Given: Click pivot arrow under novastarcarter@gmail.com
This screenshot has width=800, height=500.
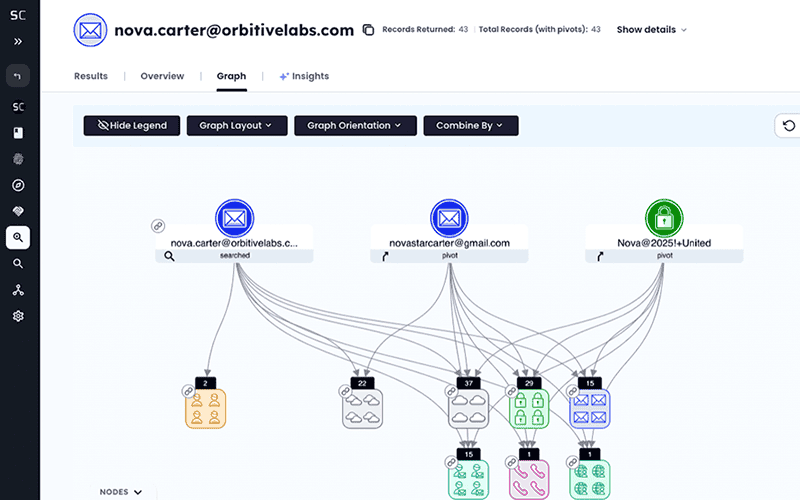Looking at the screenshot, I should point(385,256).
